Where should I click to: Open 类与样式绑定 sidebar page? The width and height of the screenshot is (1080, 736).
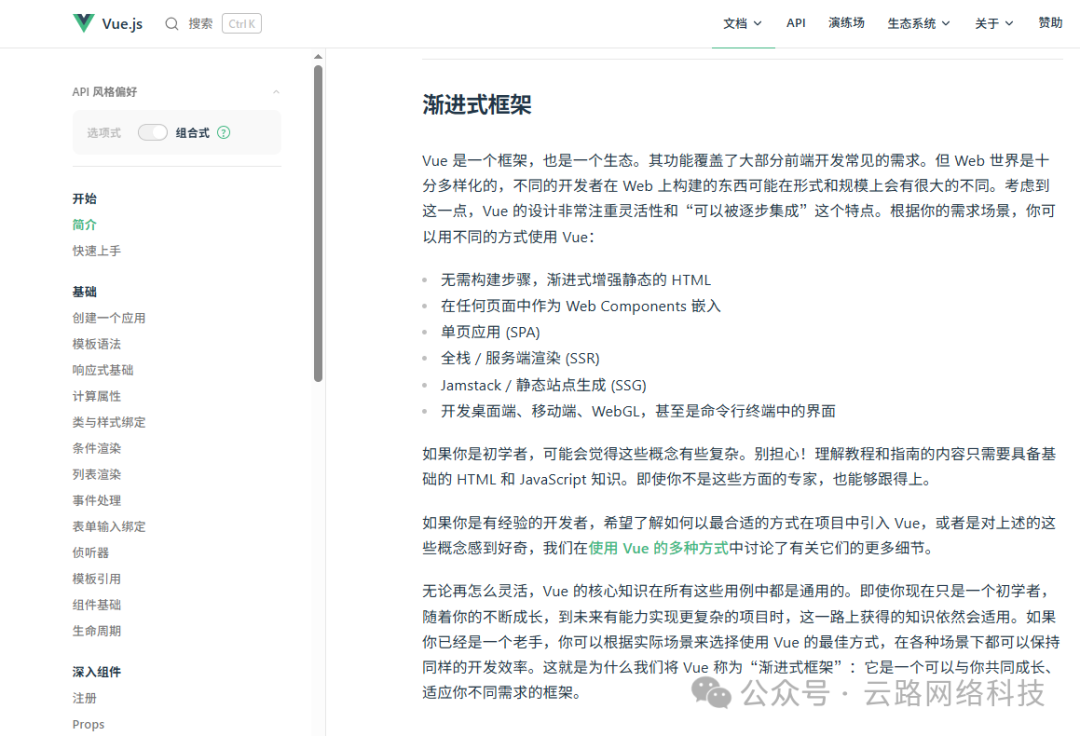[109, 422]
